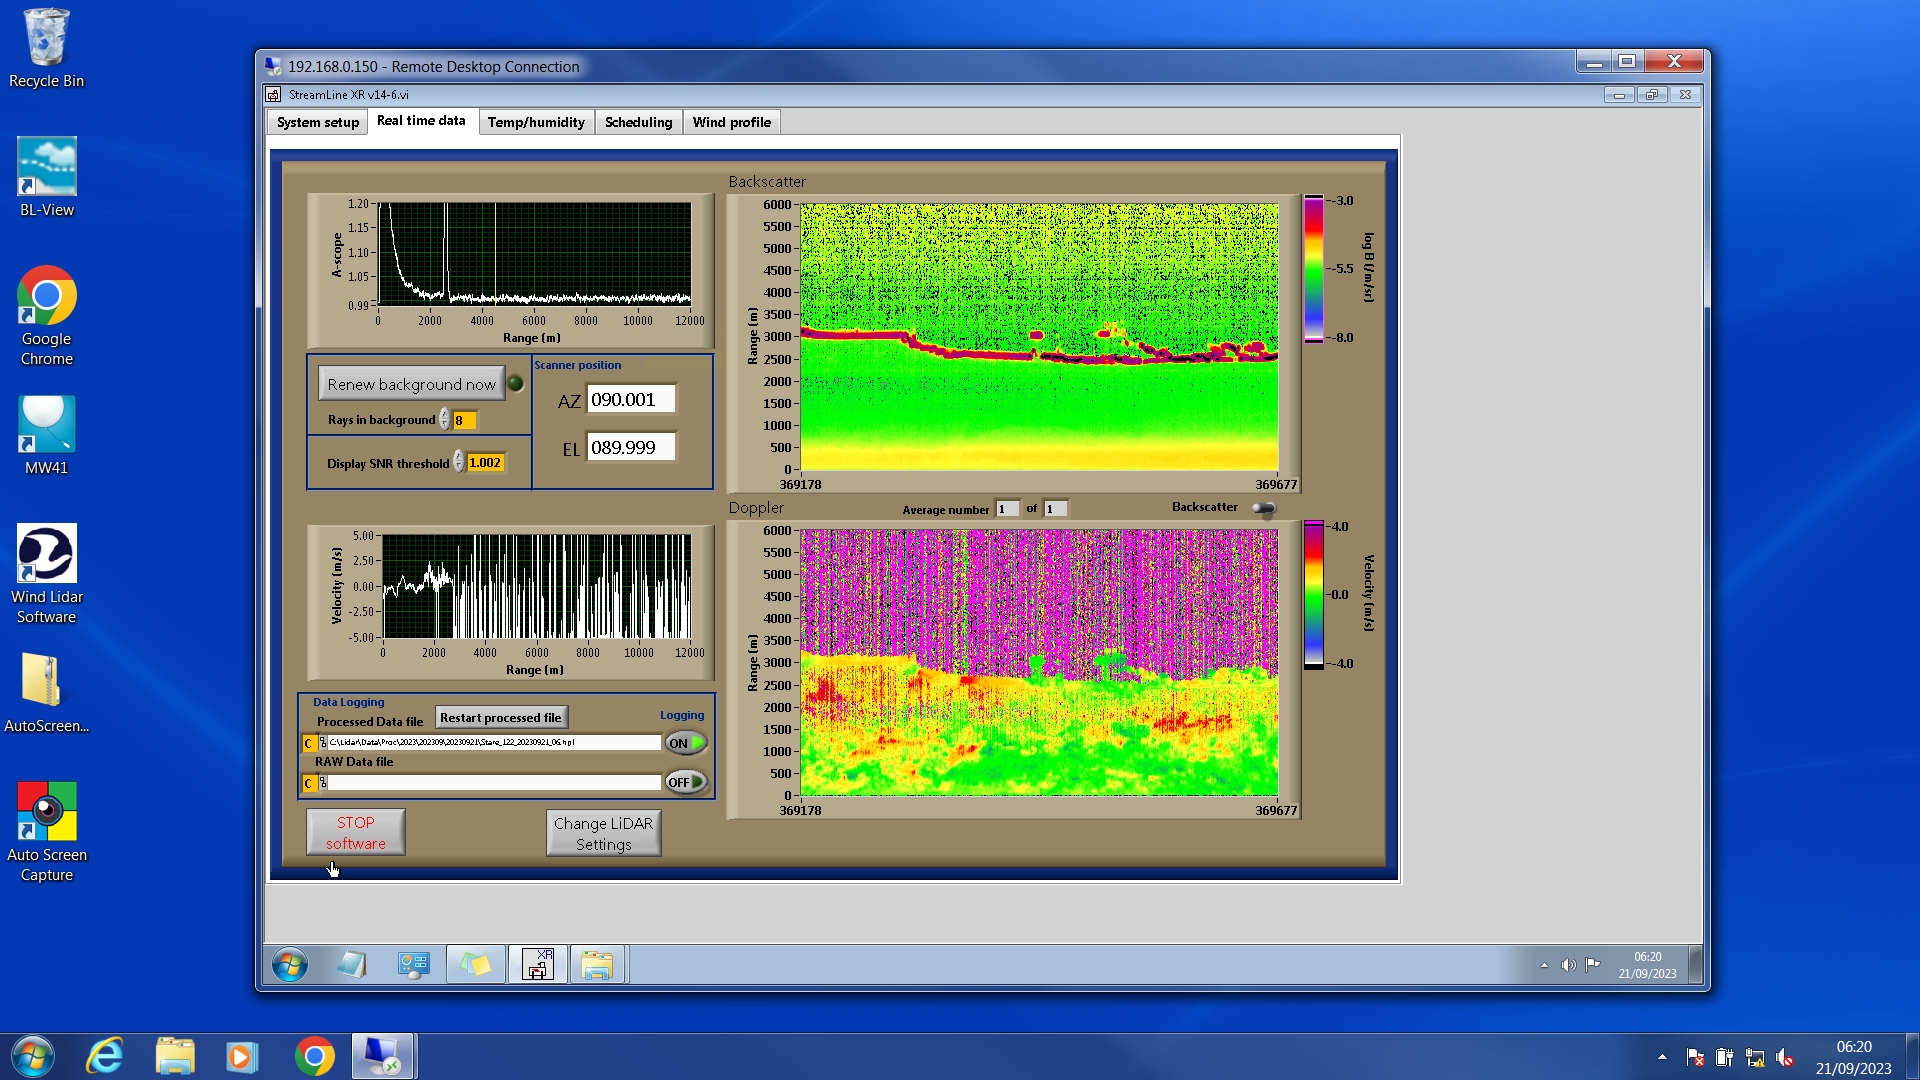Click the remote Start orb in the RDP session
Screen dimensions: 1920x1080
[x=290, y=965]
